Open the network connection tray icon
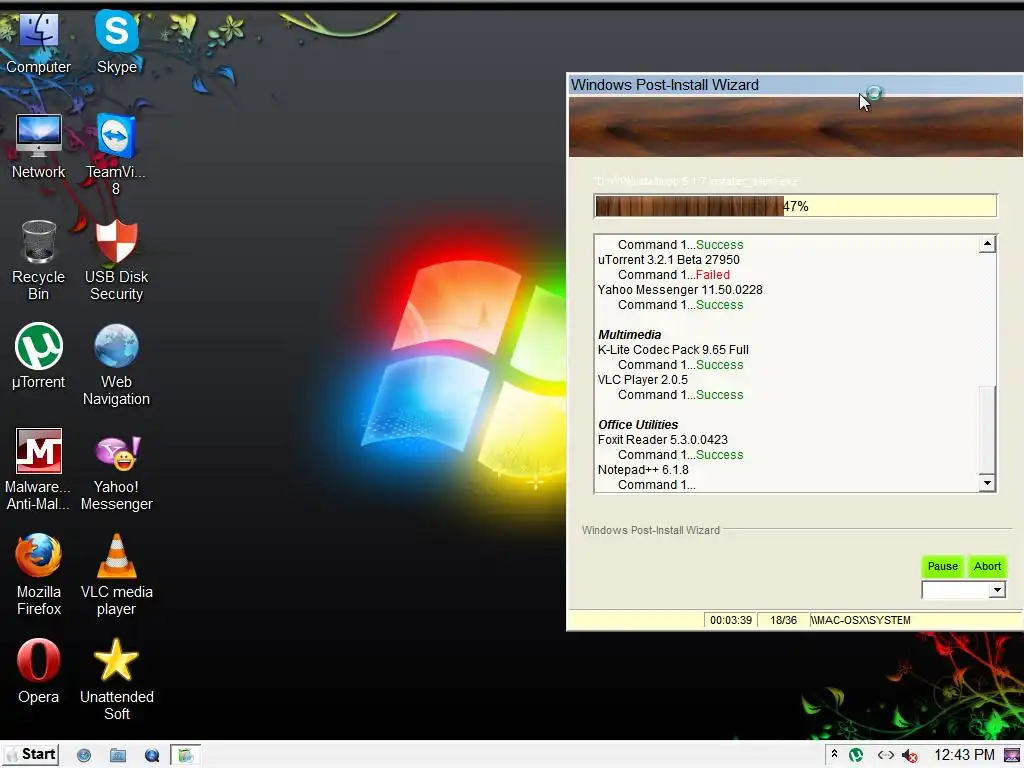The height and width of the screenshot is (768, 1024). point(886,755)
